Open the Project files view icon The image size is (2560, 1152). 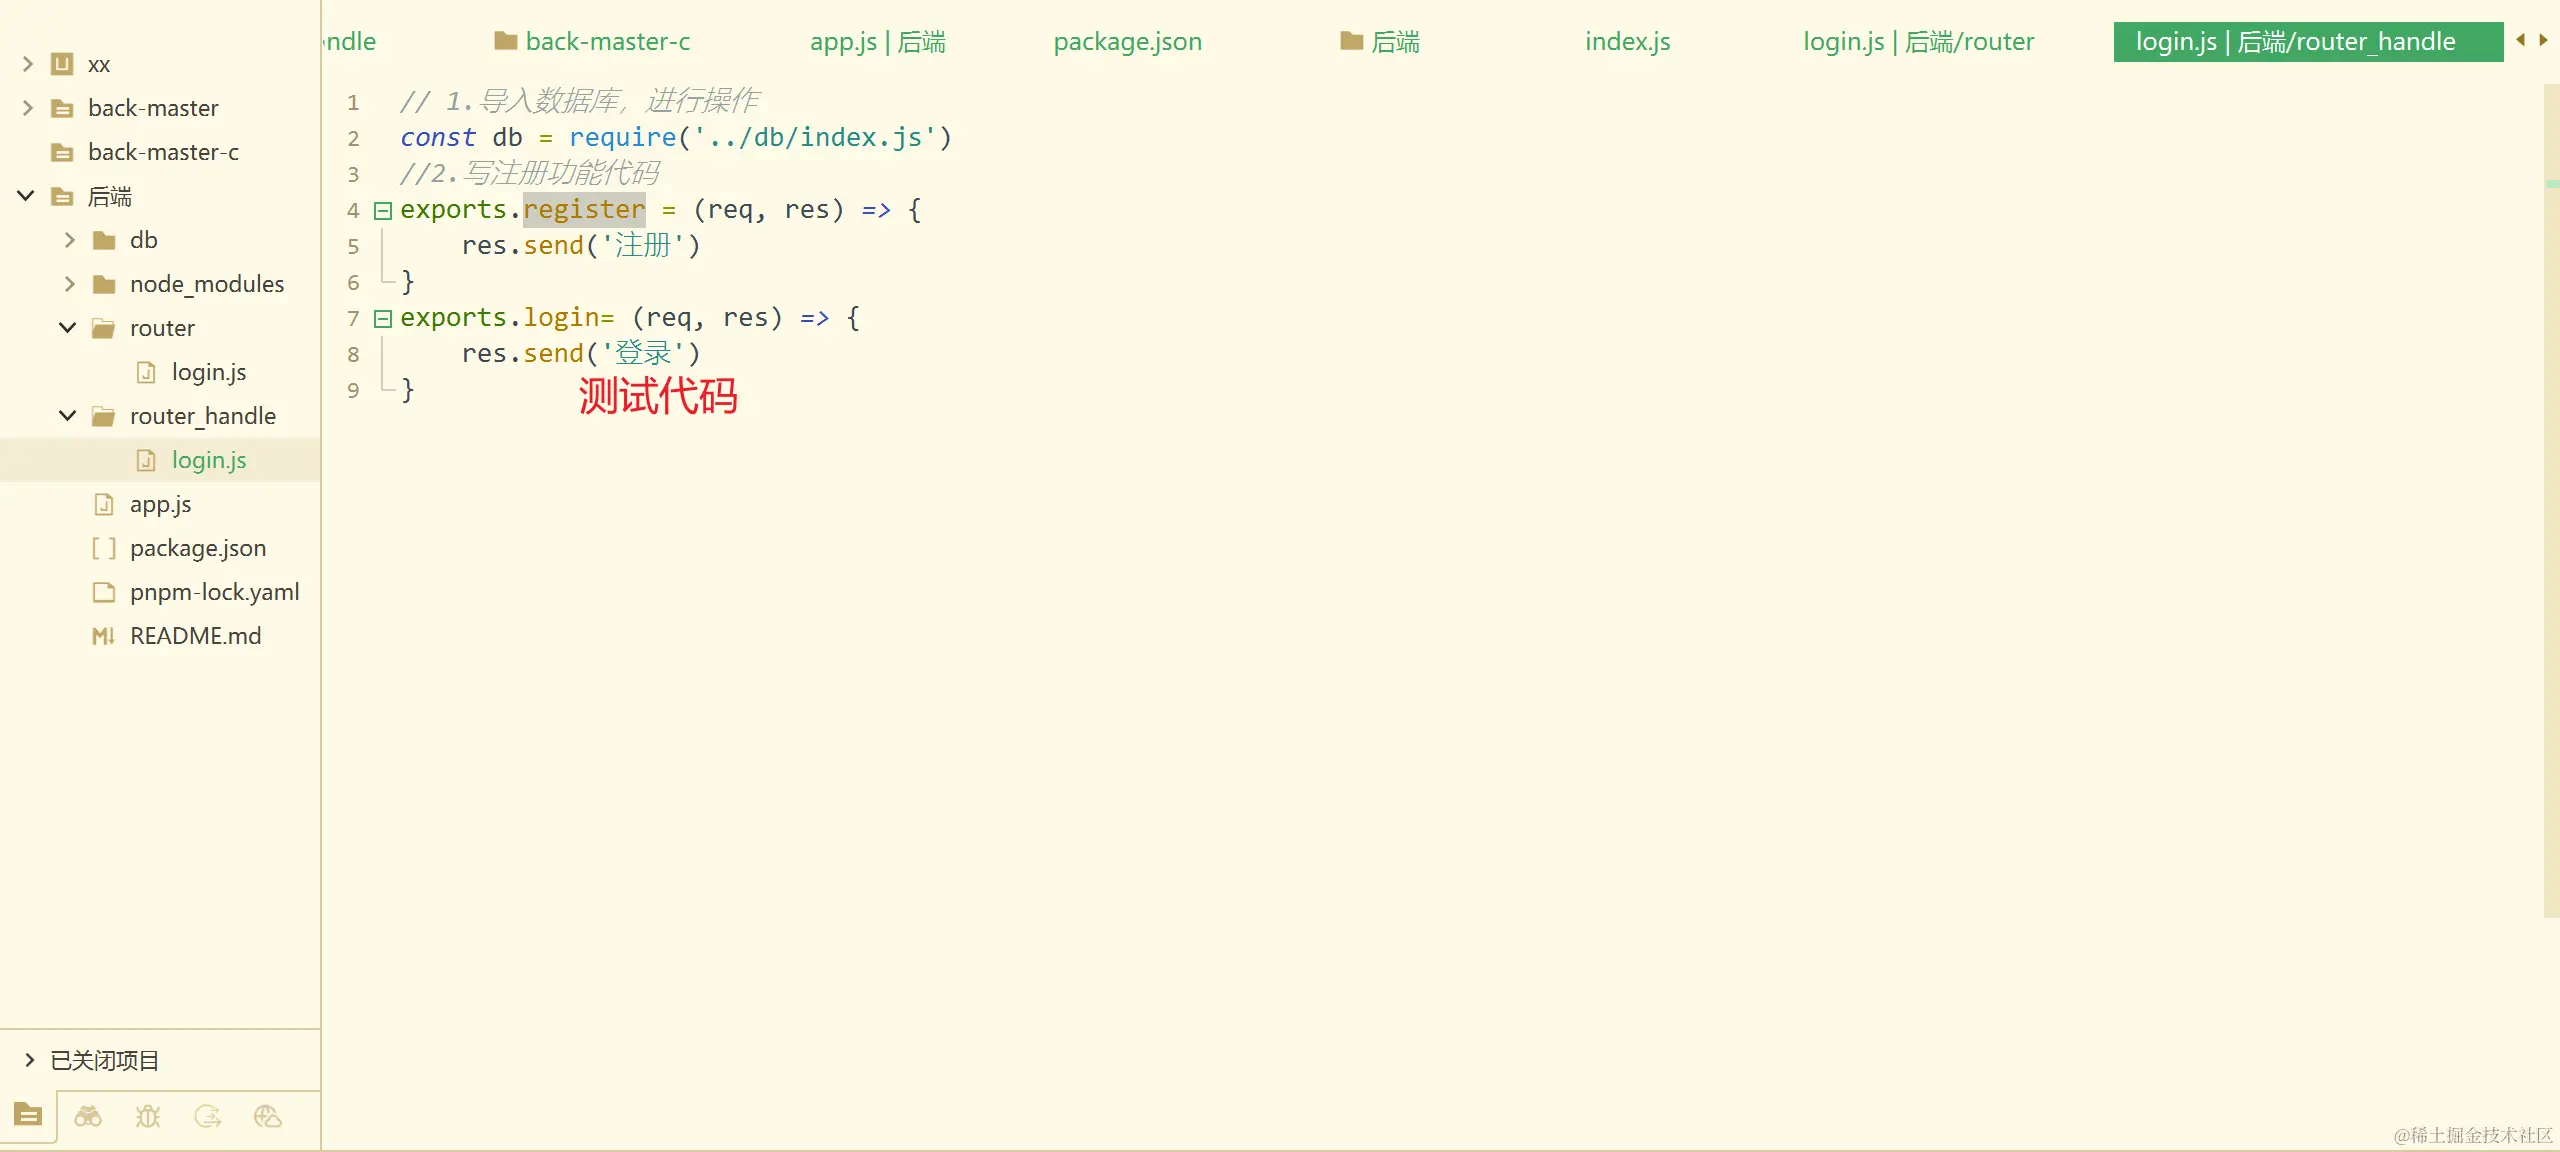pos(27,1117)
